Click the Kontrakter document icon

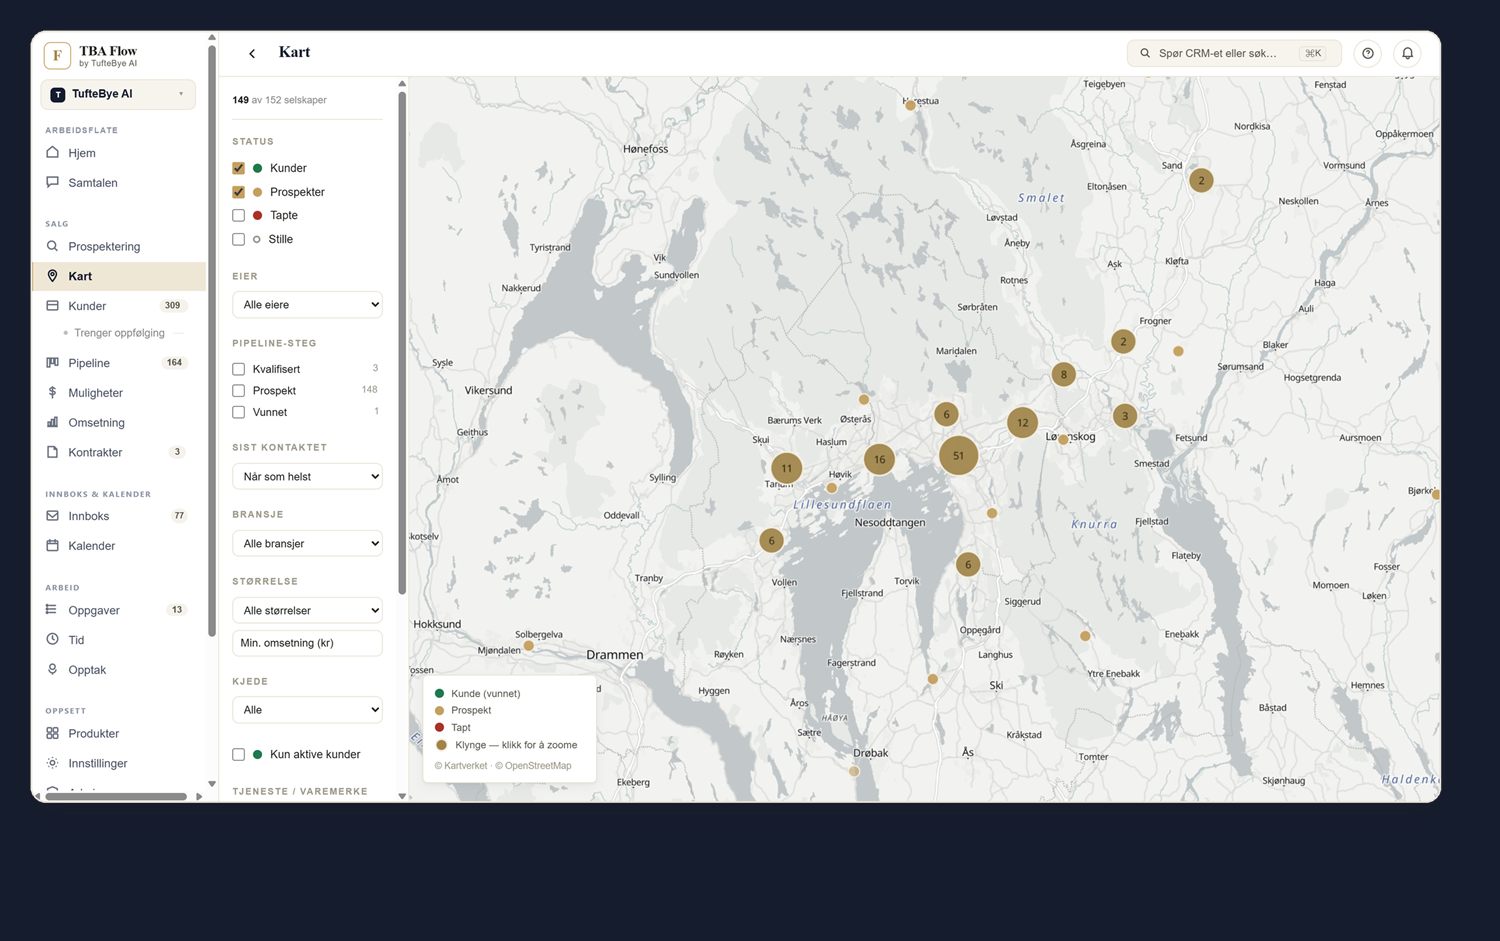52,452
